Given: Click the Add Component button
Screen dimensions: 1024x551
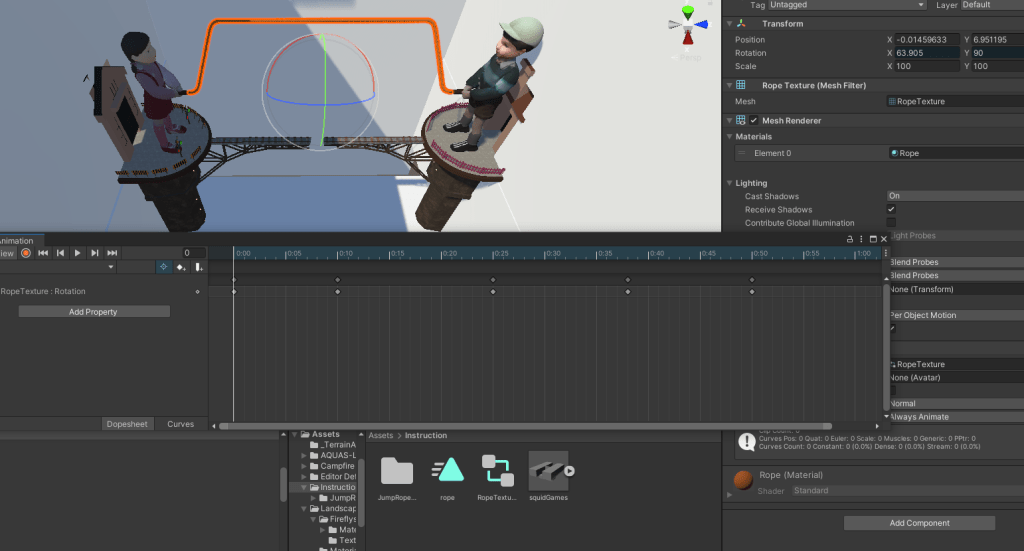Looking at the screenshot, I should tap(919, 523).
